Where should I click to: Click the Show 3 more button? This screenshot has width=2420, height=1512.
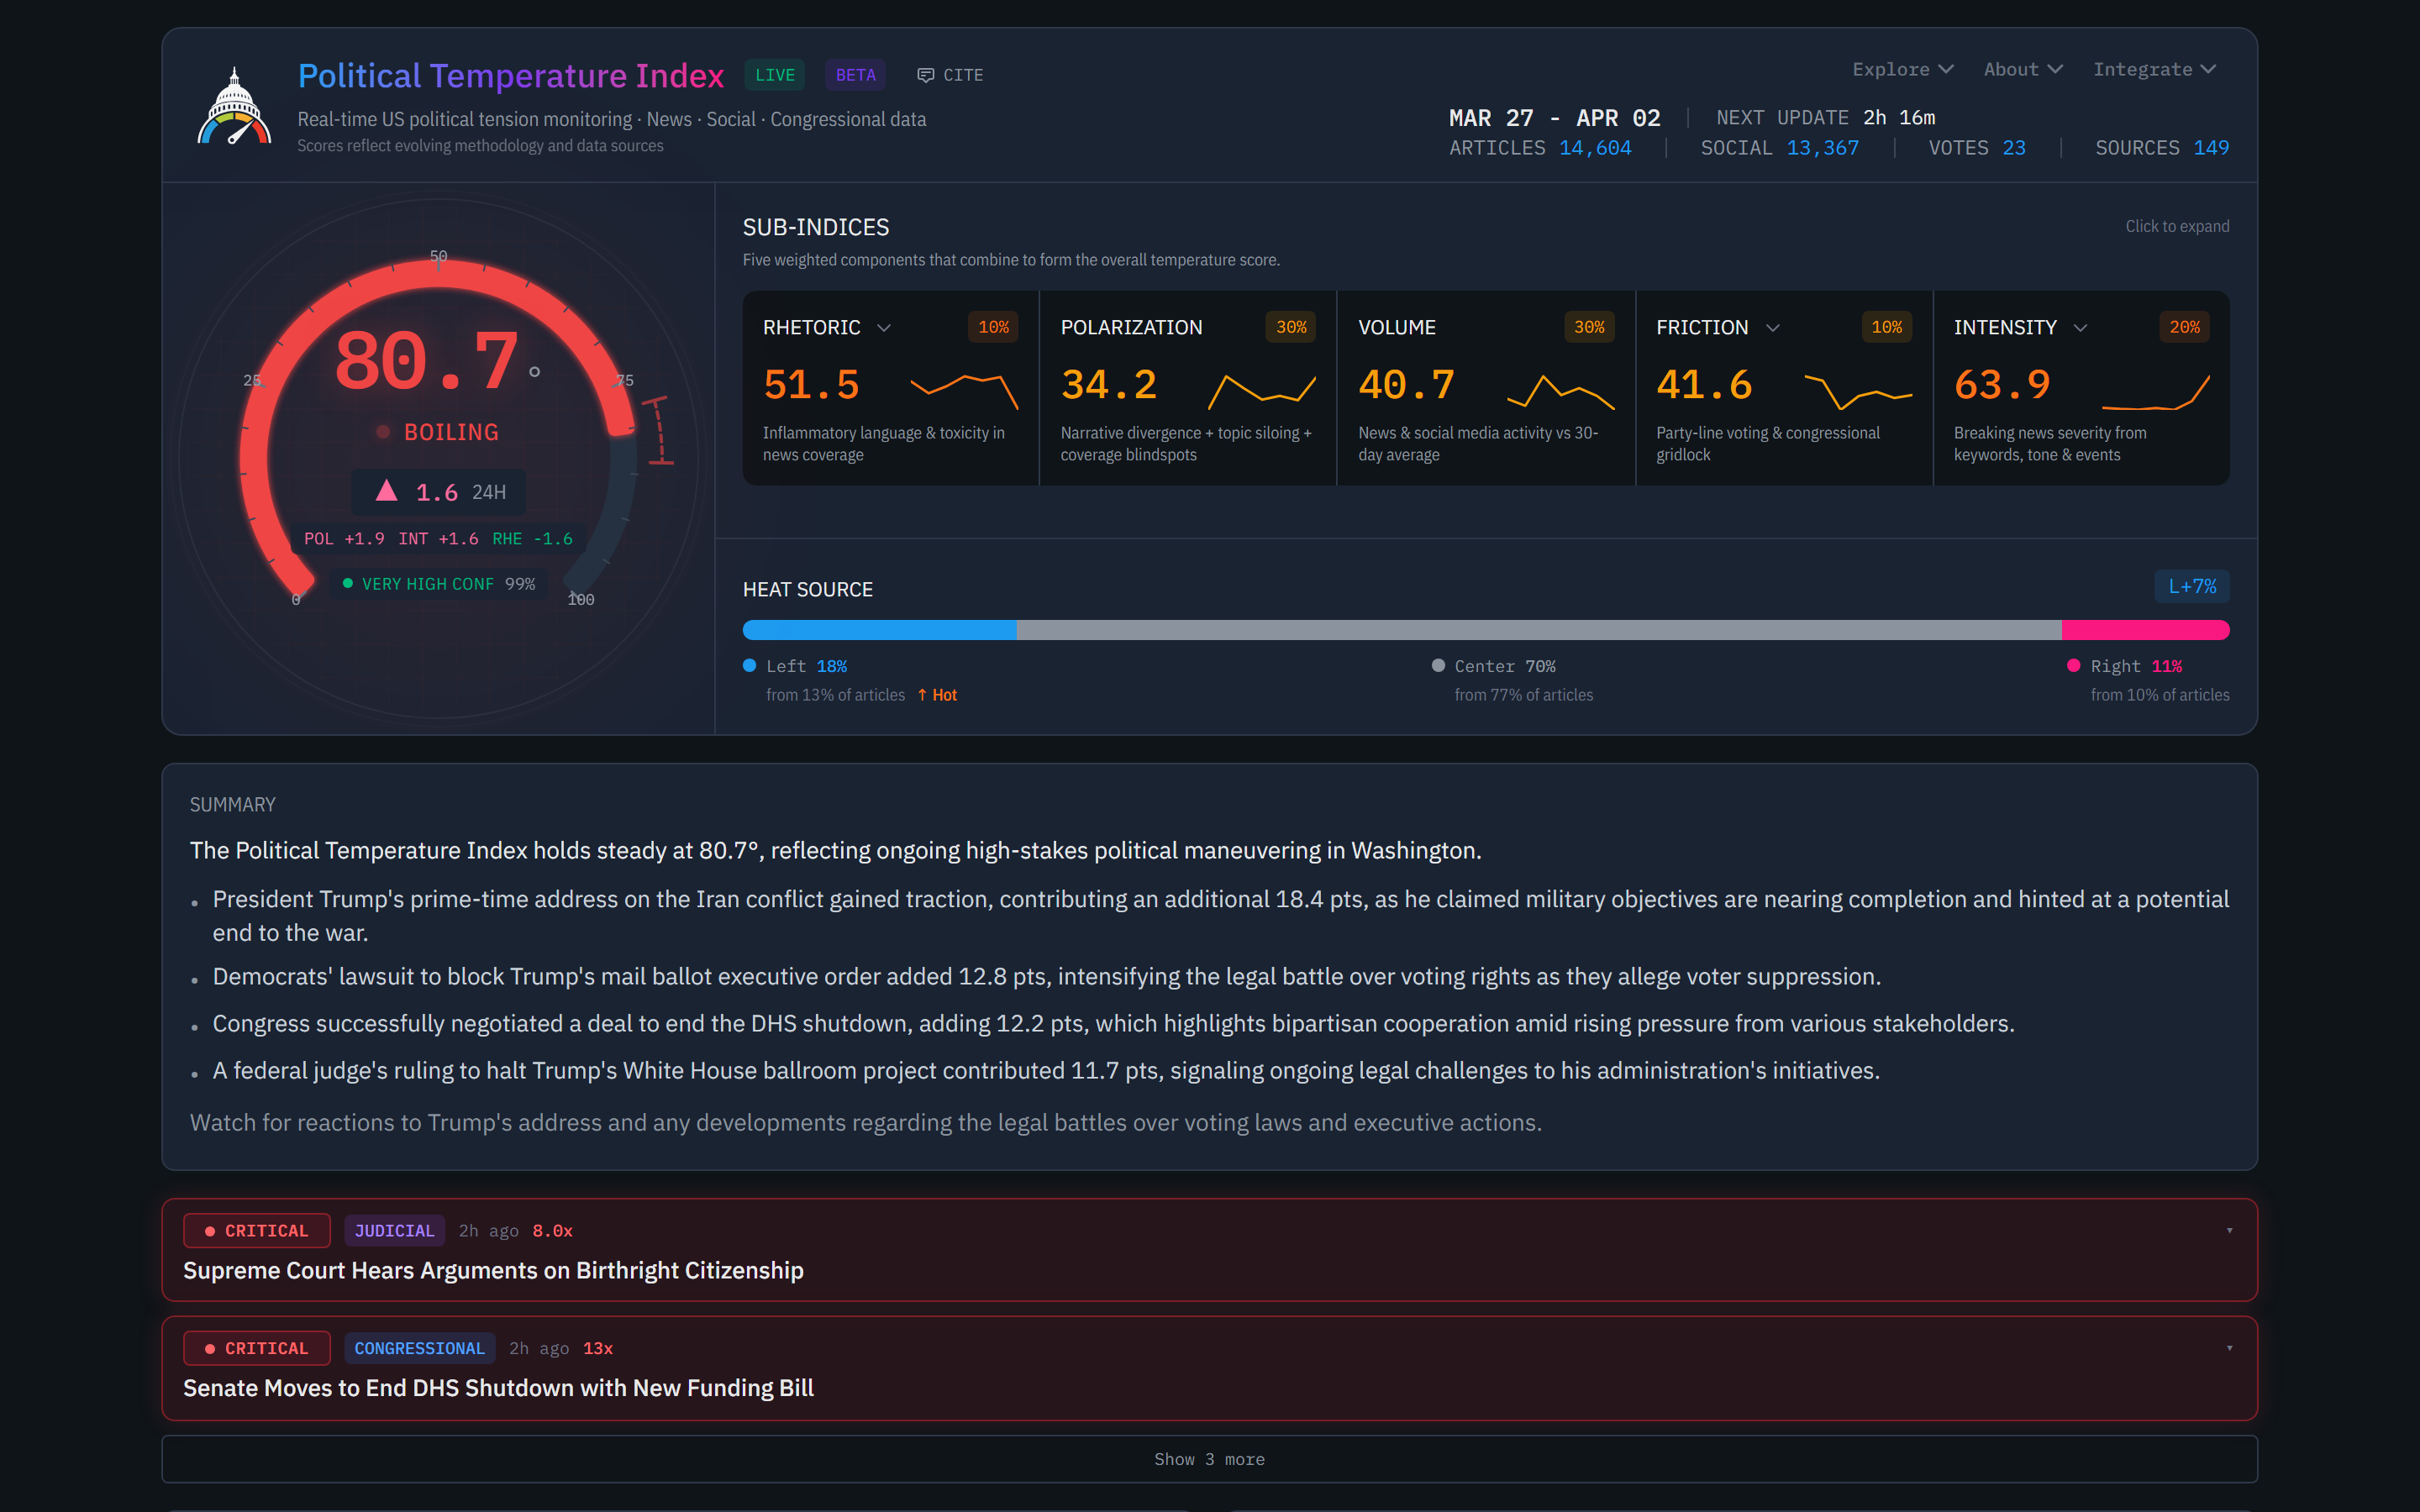point(1209,1458)
